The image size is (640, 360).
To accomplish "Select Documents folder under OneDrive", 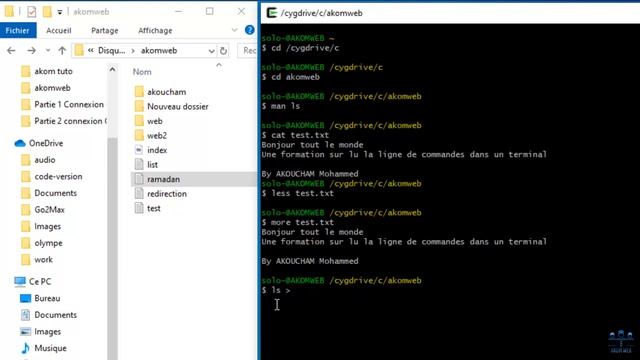I will coord(55,193).
